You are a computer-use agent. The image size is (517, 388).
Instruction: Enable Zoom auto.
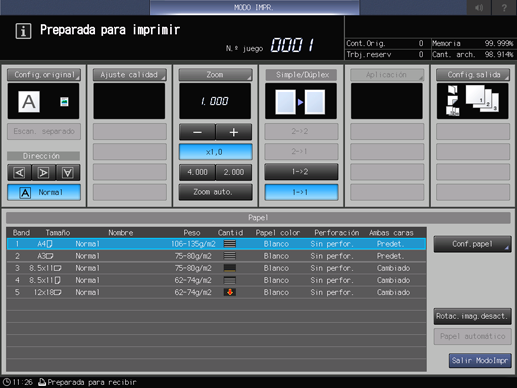click(x=215, y=192)
